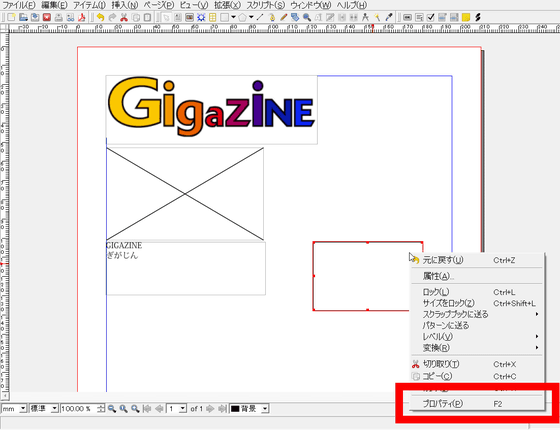Open the アイテム menu
Viewport: 560px width, 430px height.
[90, 5]
